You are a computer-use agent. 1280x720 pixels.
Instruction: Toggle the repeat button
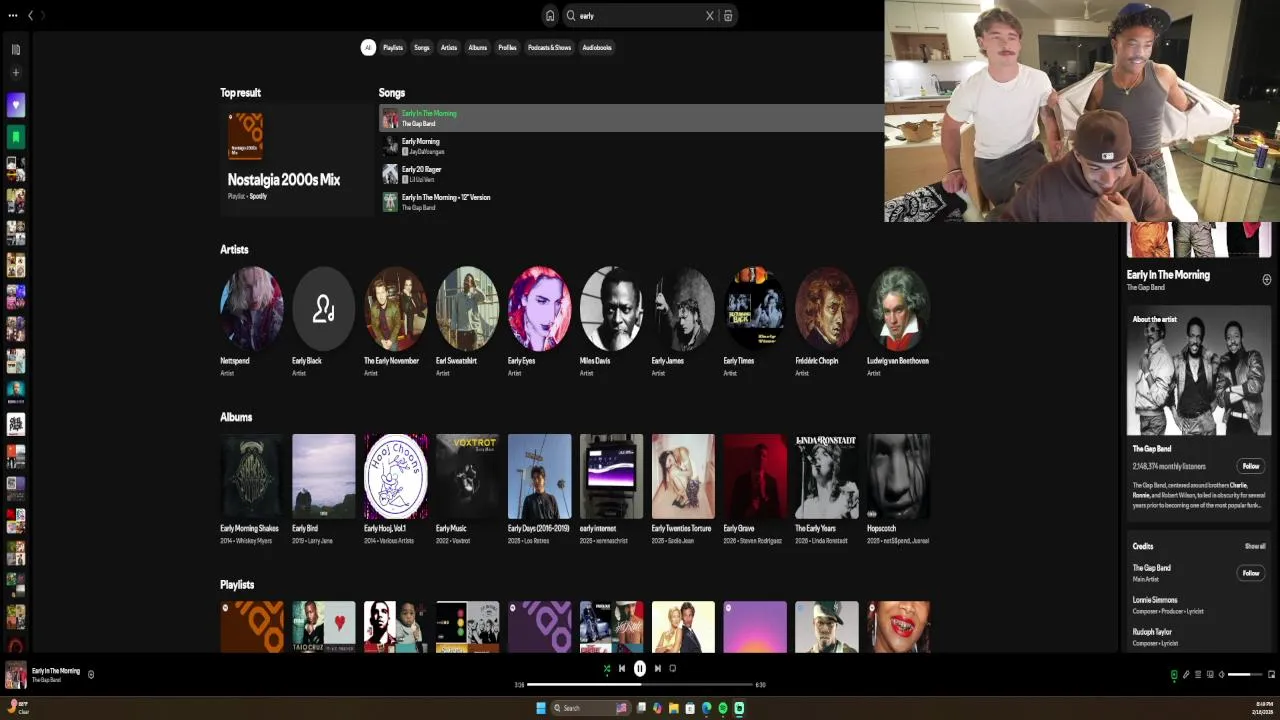tap(673, 669)
